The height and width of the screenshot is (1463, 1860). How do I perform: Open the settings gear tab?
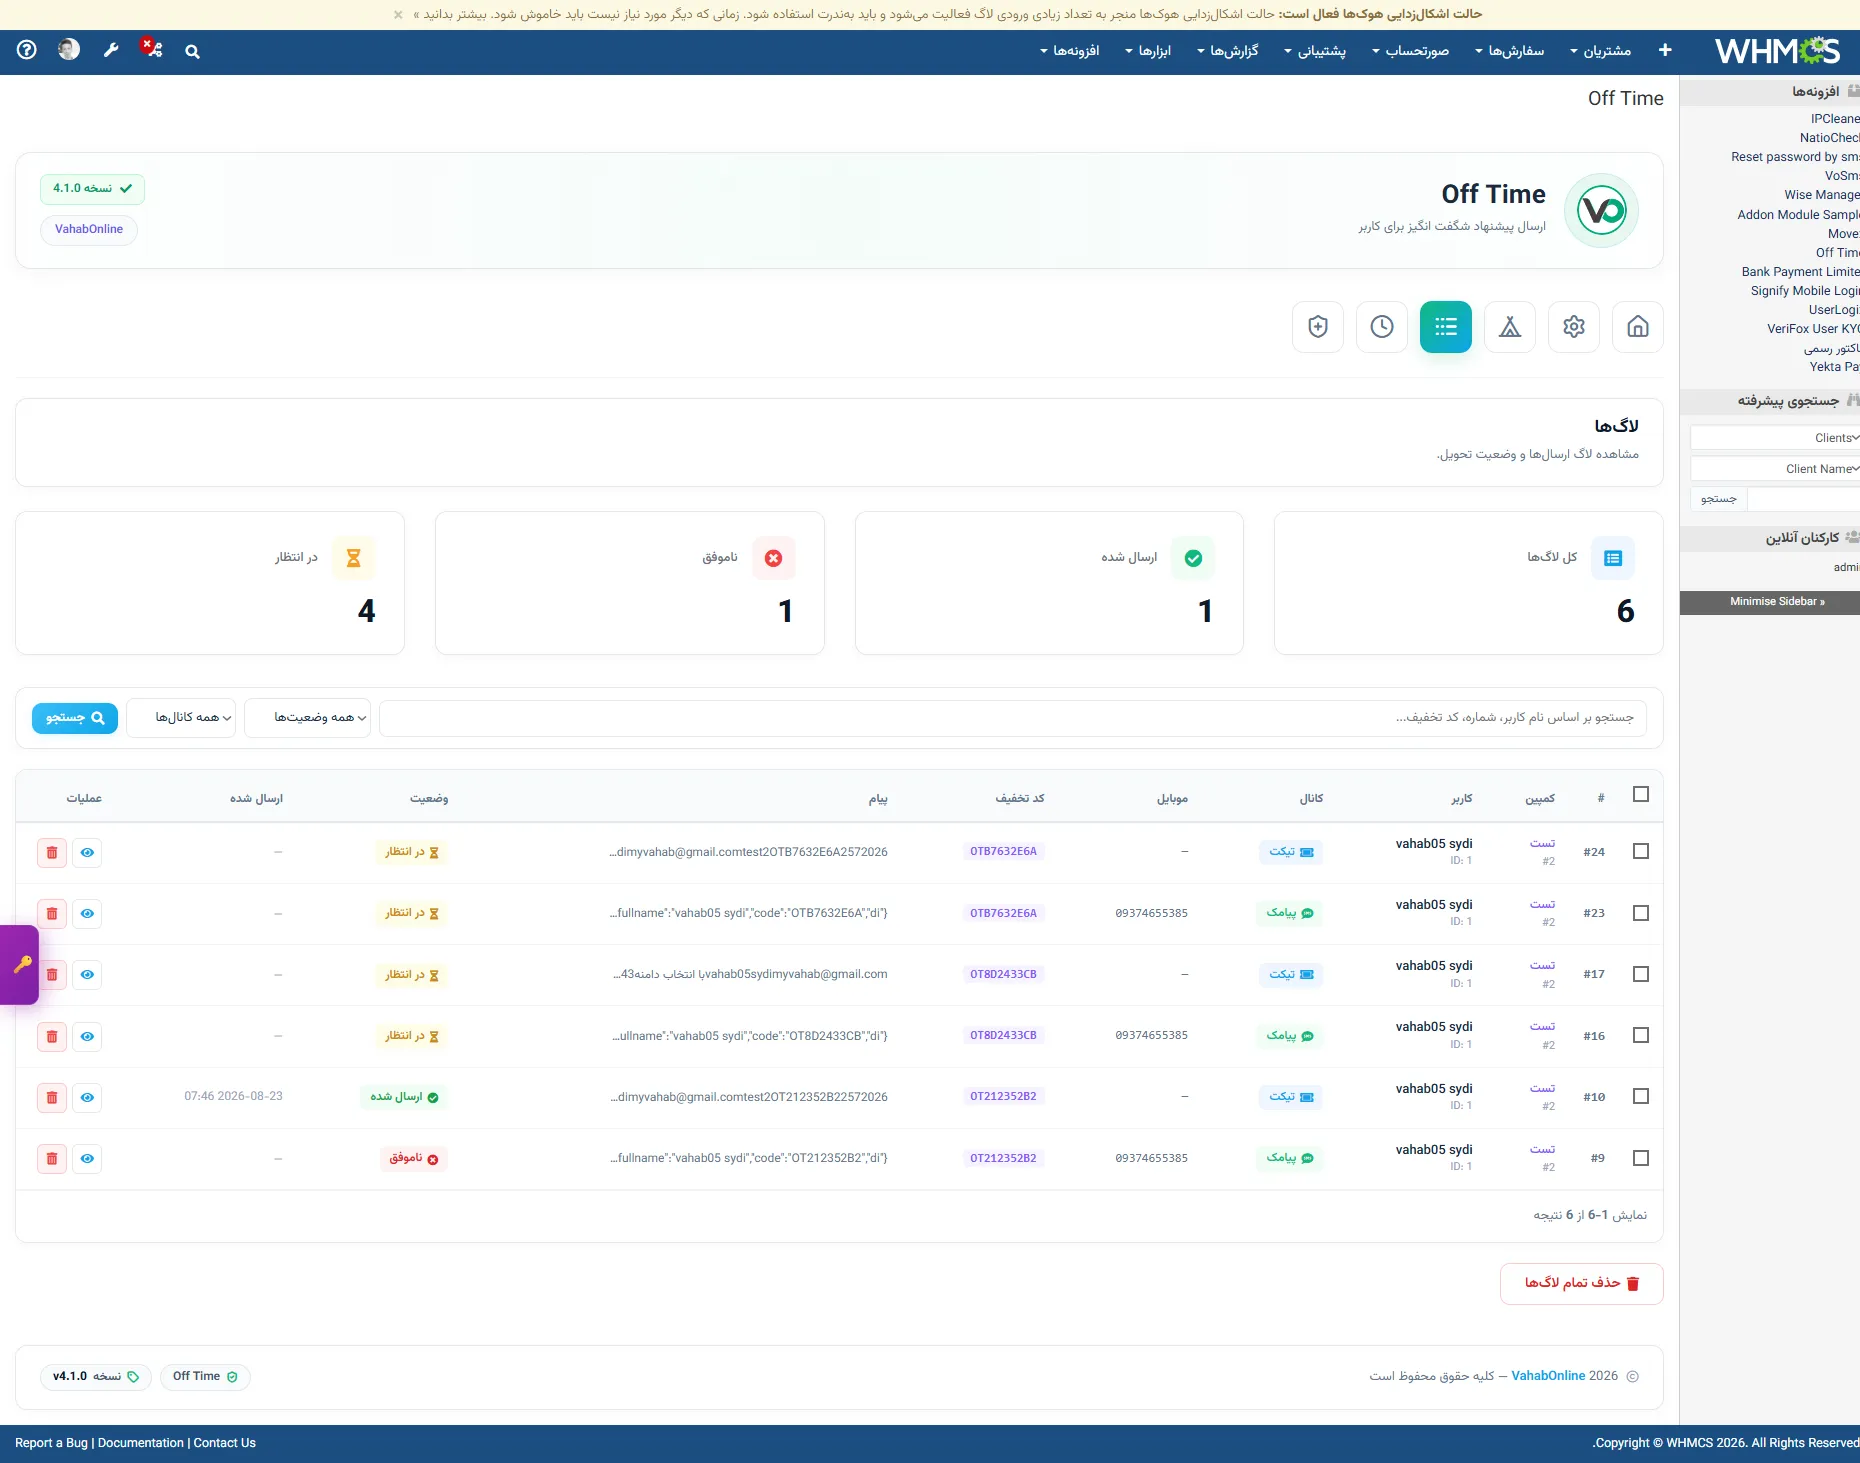[x=1573, y=327]
